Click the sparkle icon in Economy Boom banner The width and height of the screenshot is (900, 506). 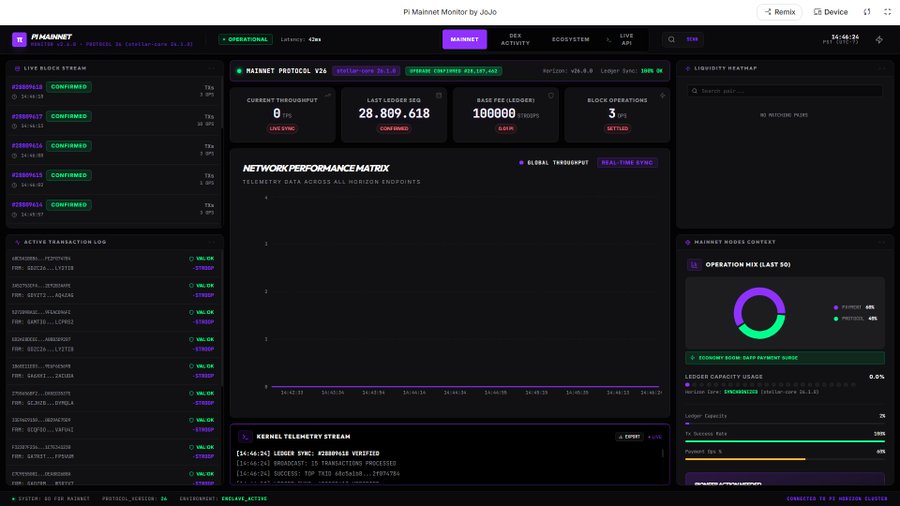(692, 358)
